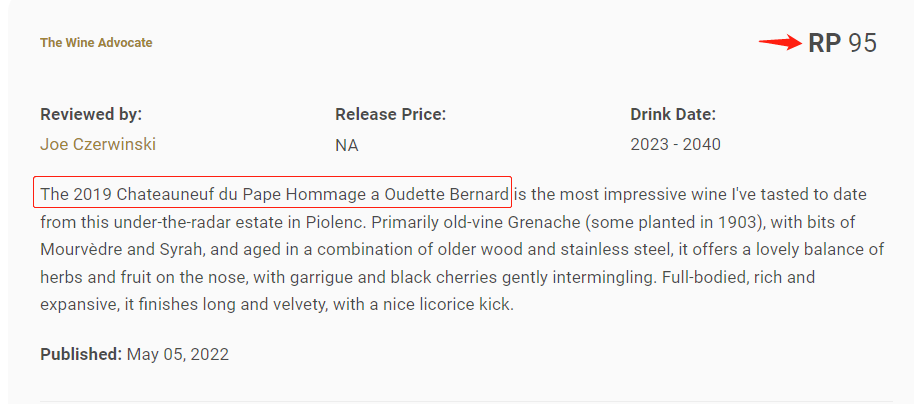Viewport: 914px width, 404px height.
Task: Select the May 05, 2022 publish date
Action: [x=178, y=353]
